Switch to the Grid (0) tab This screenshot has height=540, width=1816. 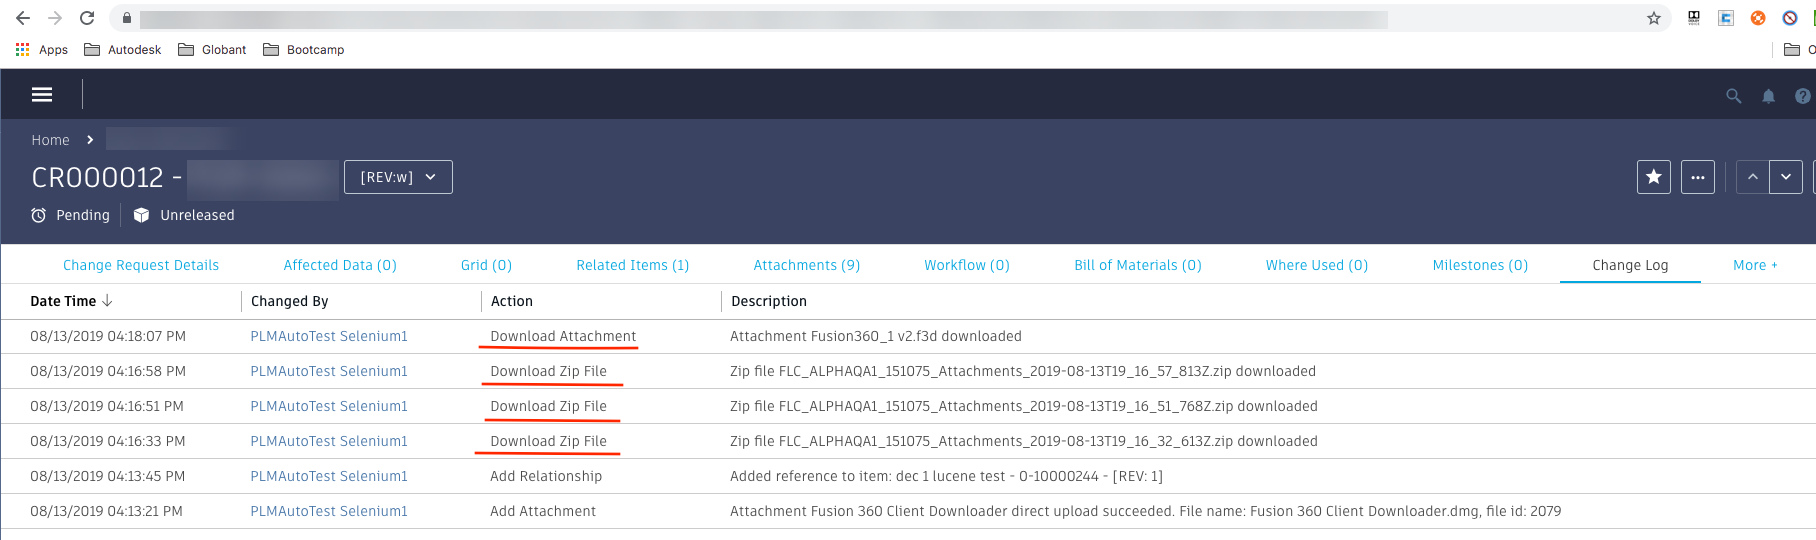(x=486, y=265)
